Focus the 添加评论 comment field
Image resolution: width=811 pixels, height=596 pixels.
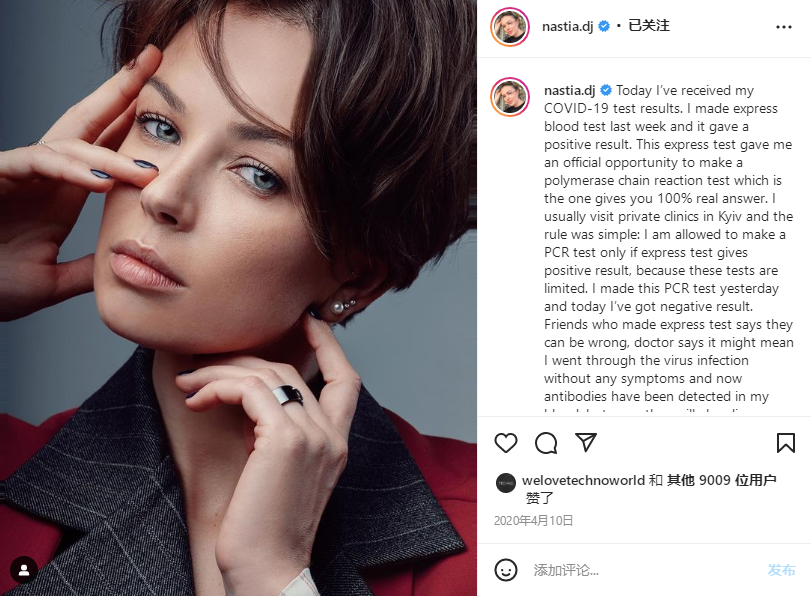click(644, 570)
